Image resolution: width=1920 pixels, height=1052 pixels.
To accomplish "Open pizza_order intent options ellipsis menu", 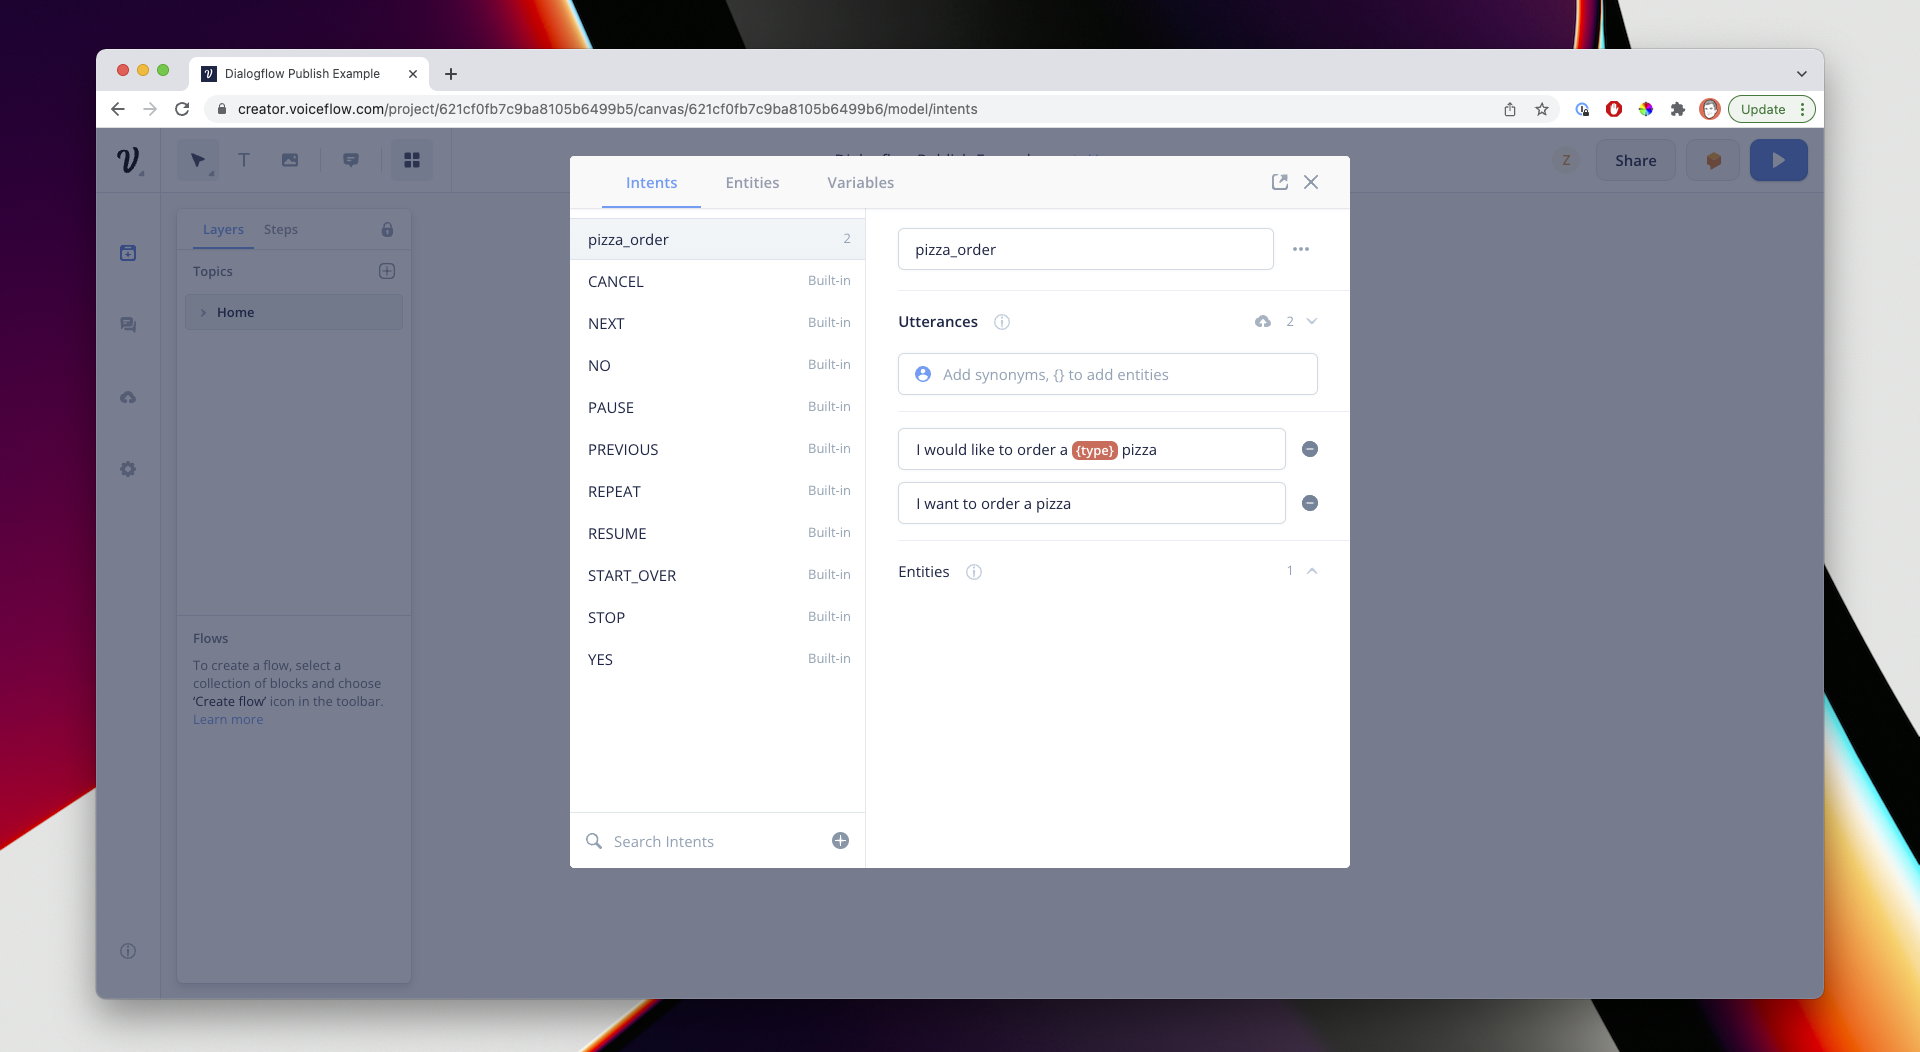I will (x=1301, y=249).
